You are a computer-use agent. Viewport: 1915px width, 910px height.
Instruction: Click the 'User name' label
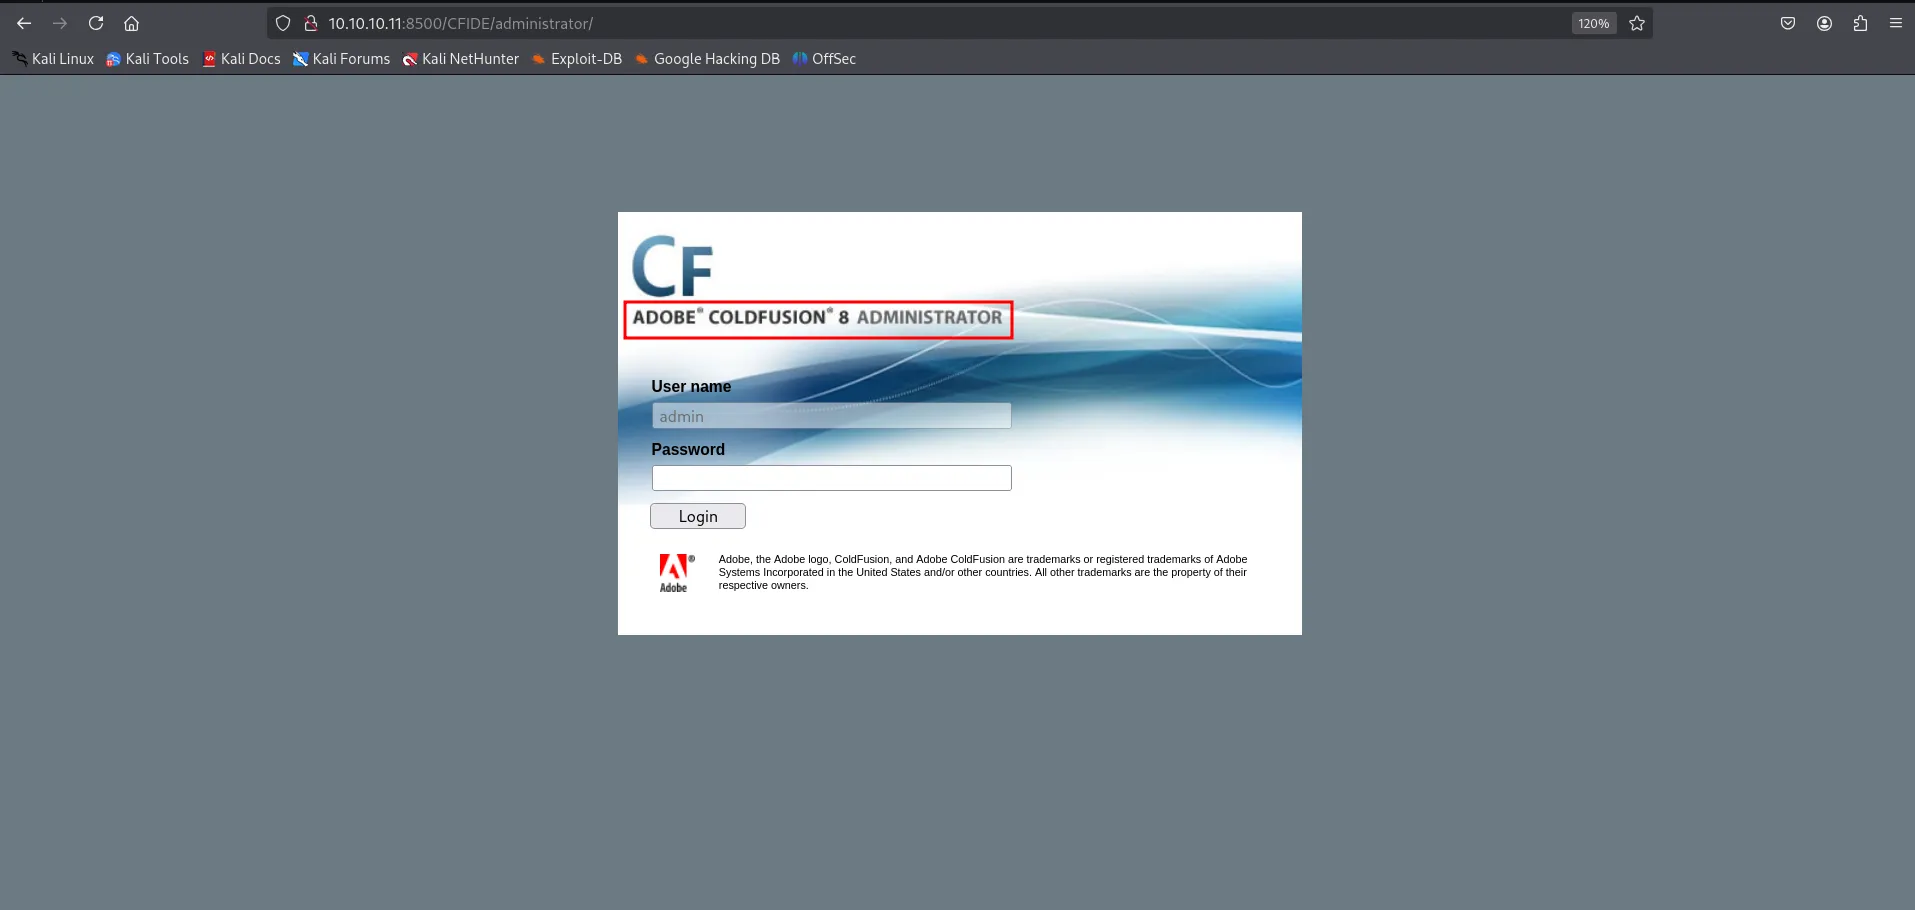tap(691, 386)
